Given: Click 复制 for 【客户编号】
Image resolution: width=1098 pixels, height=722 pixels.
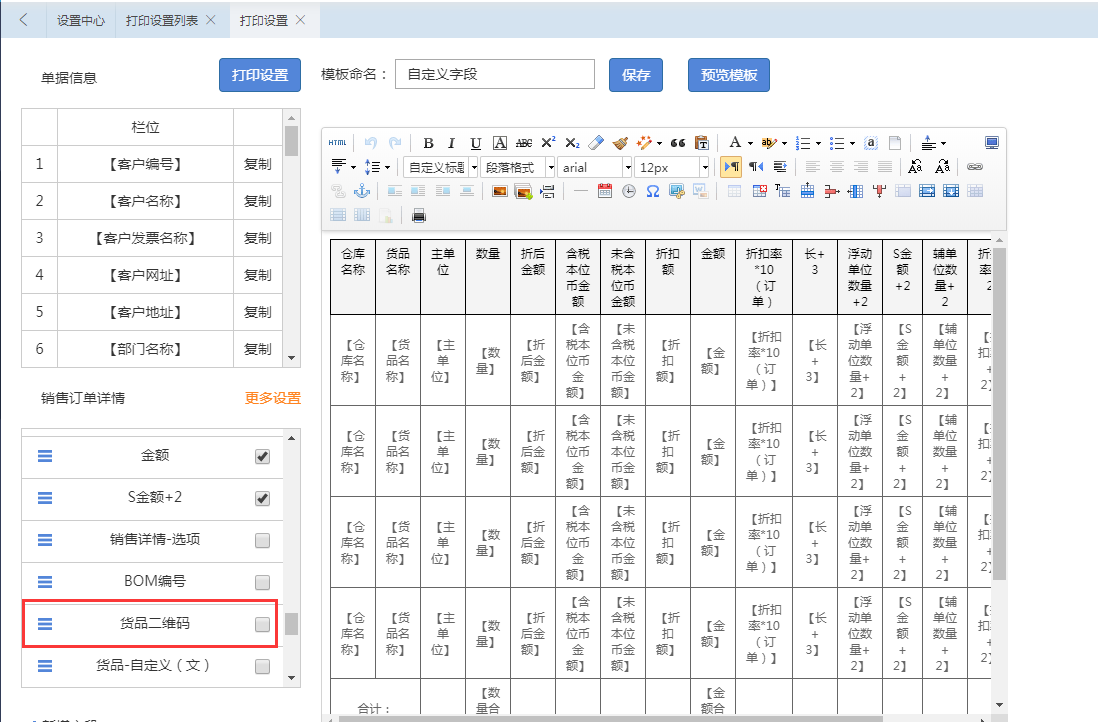Looking at the screenshot, I should (x=258, y=164).
